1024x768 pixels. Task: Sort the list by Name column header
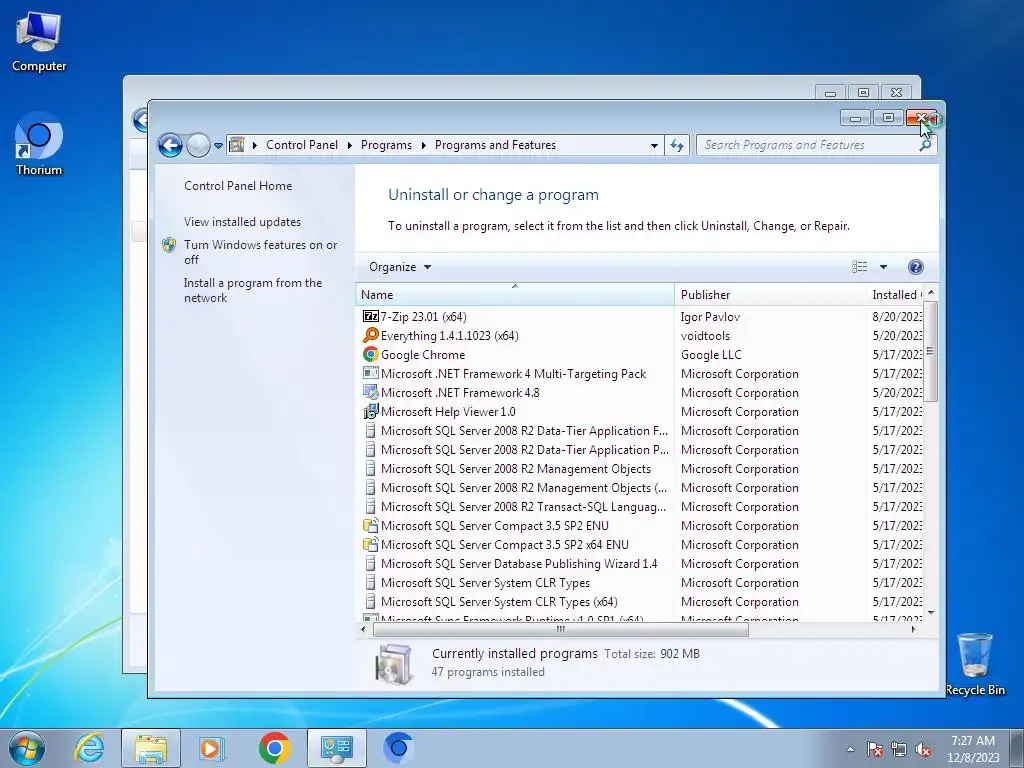[x=515, y=295]
